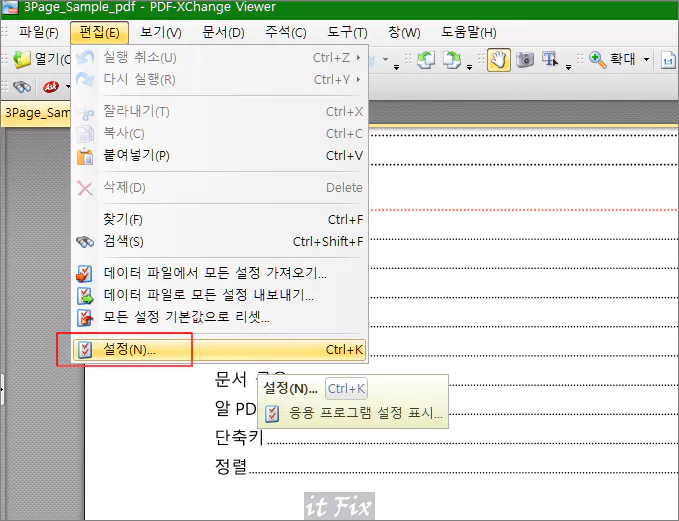The image size is (679, 521).
Task: Click the 문서 contents entry
Action: tap(231, 379)
